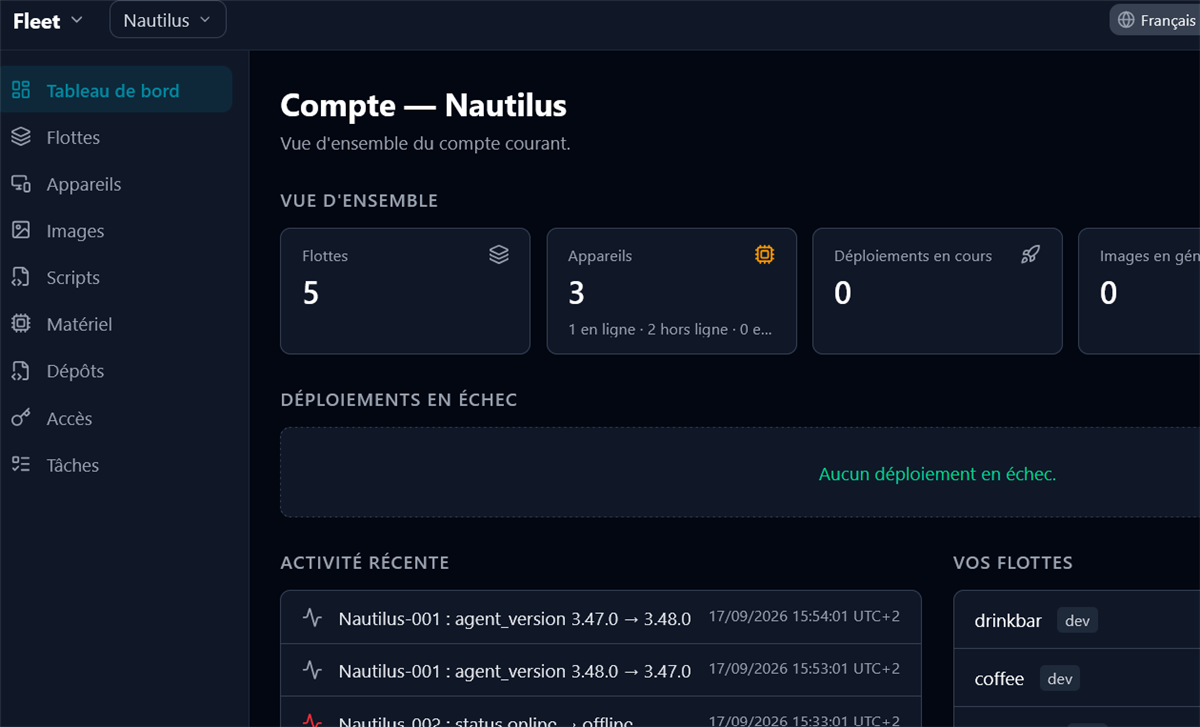The width and height of the screenshot is (1200, 727).
Task: Open the Appareils count card showing 3
Action: click(671, 291)
